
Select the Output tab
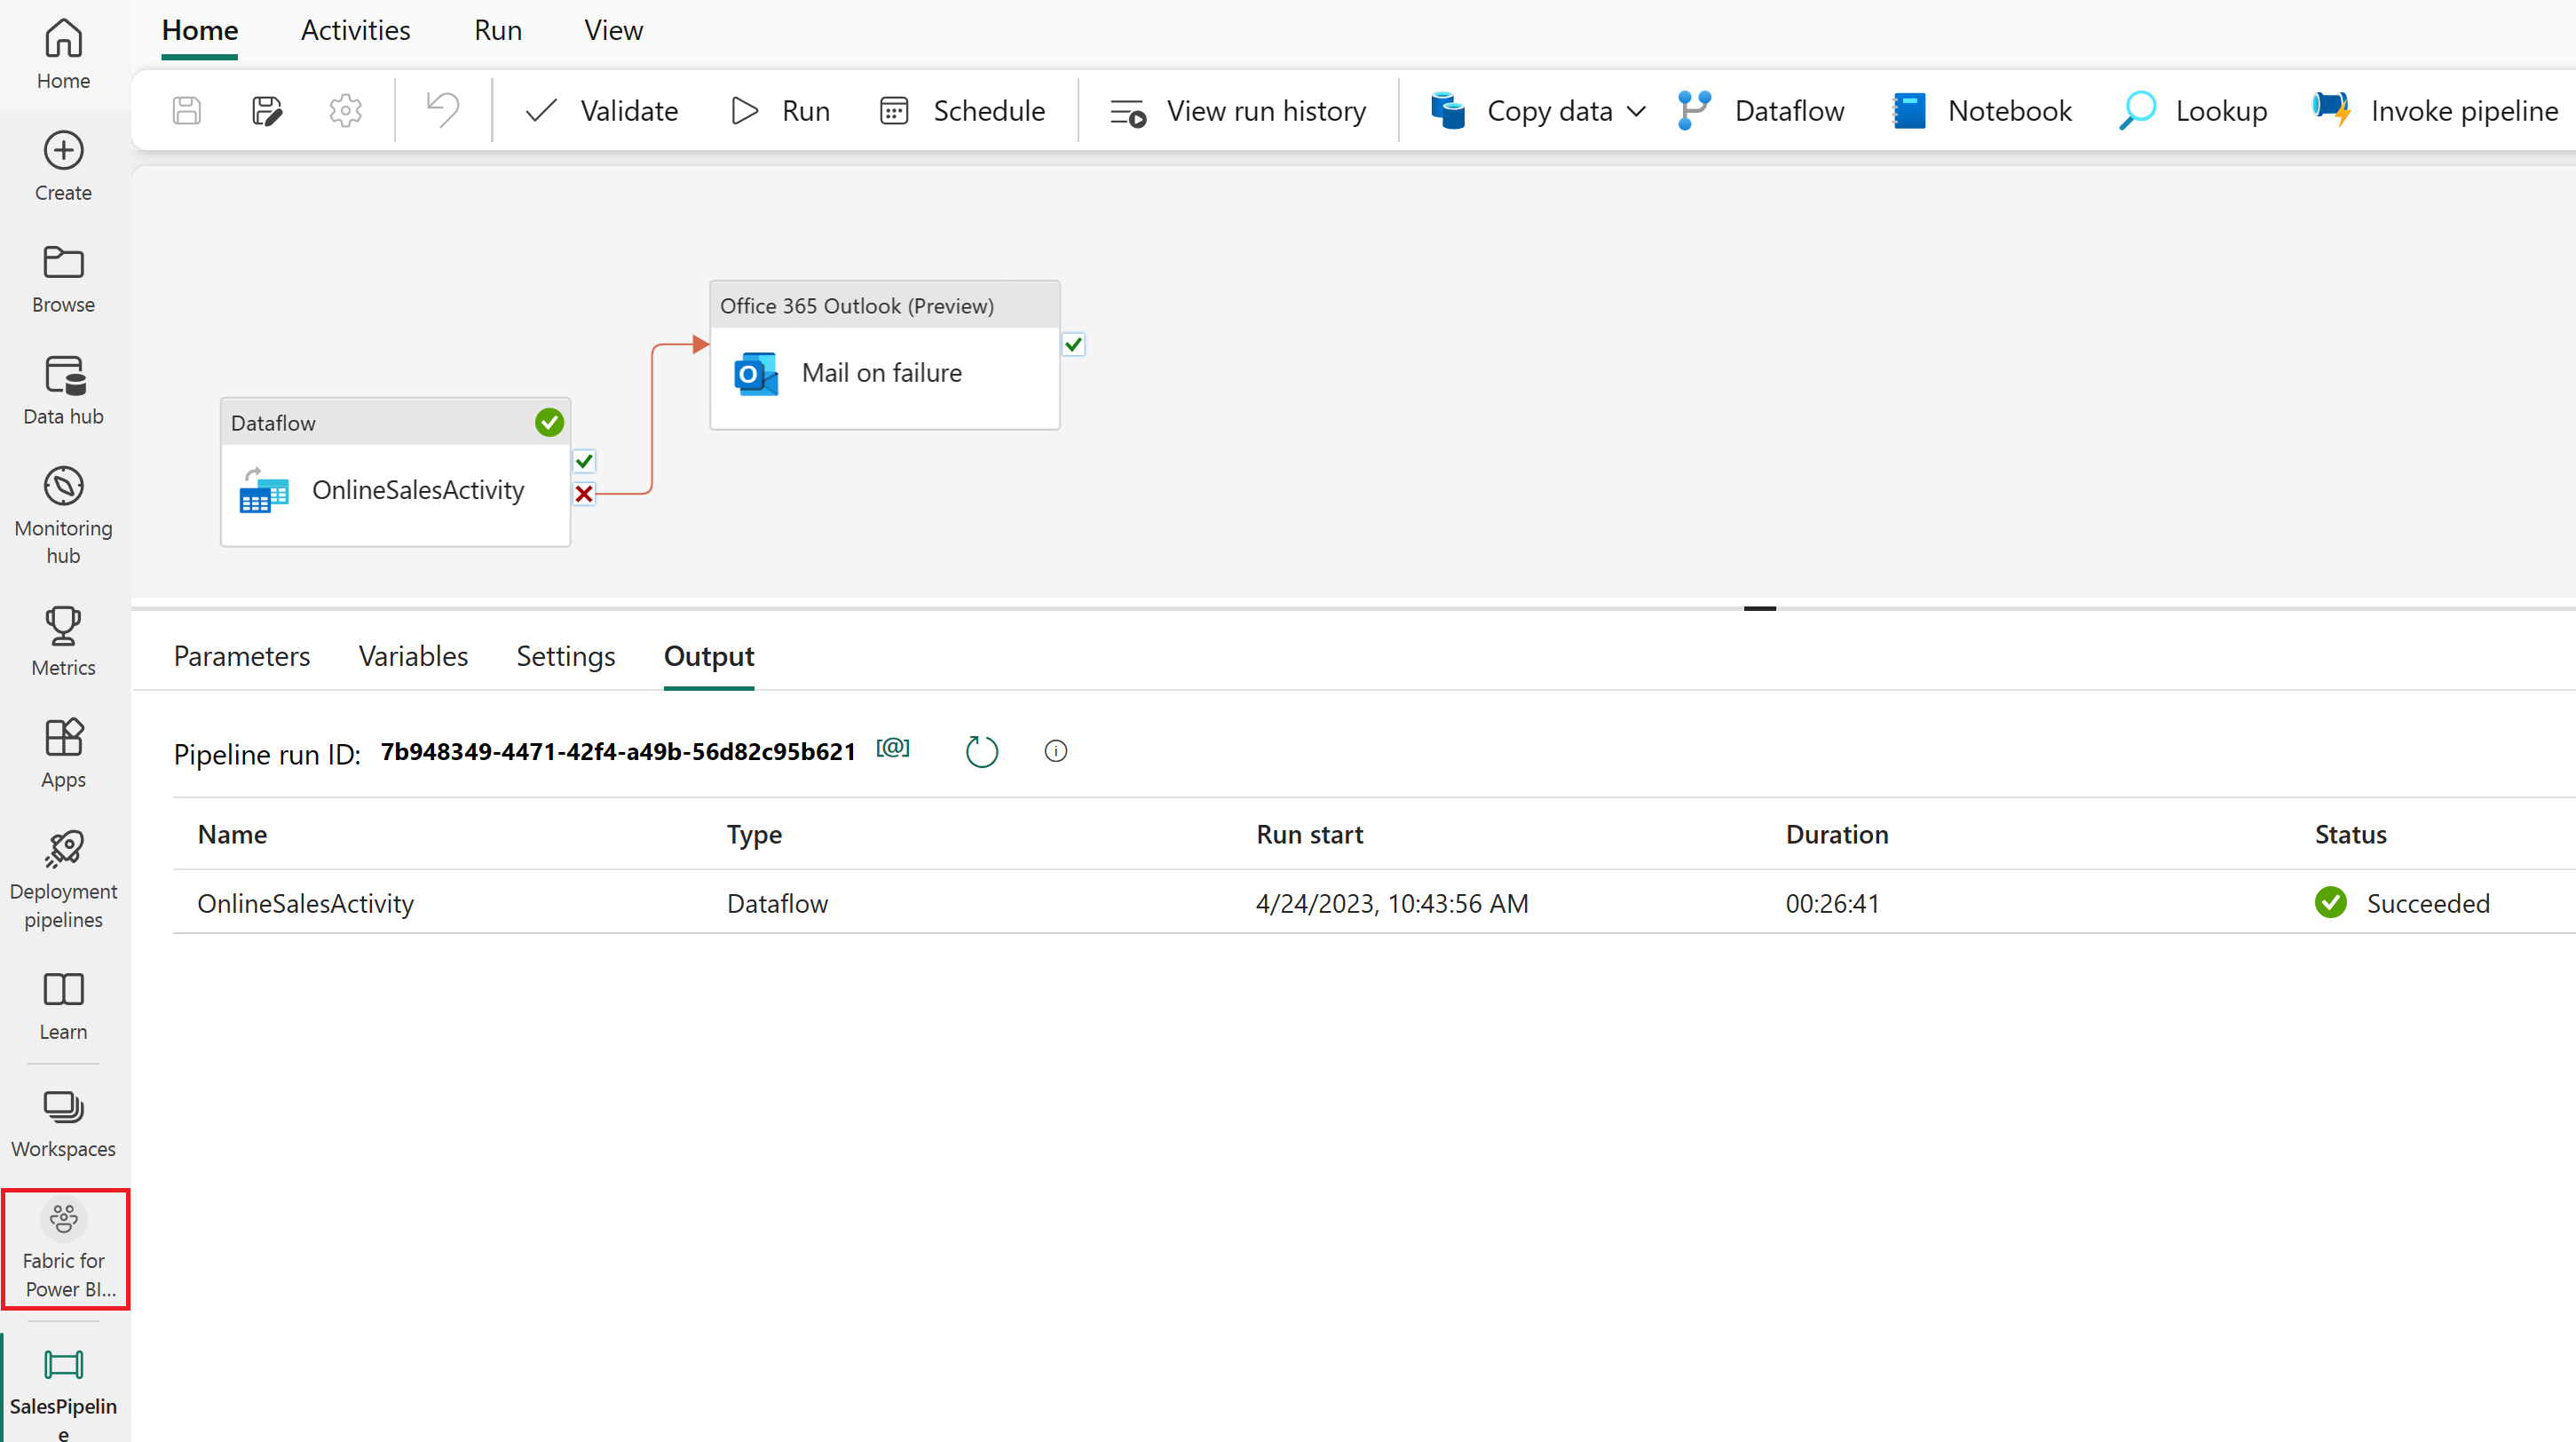tap(709, 654)
